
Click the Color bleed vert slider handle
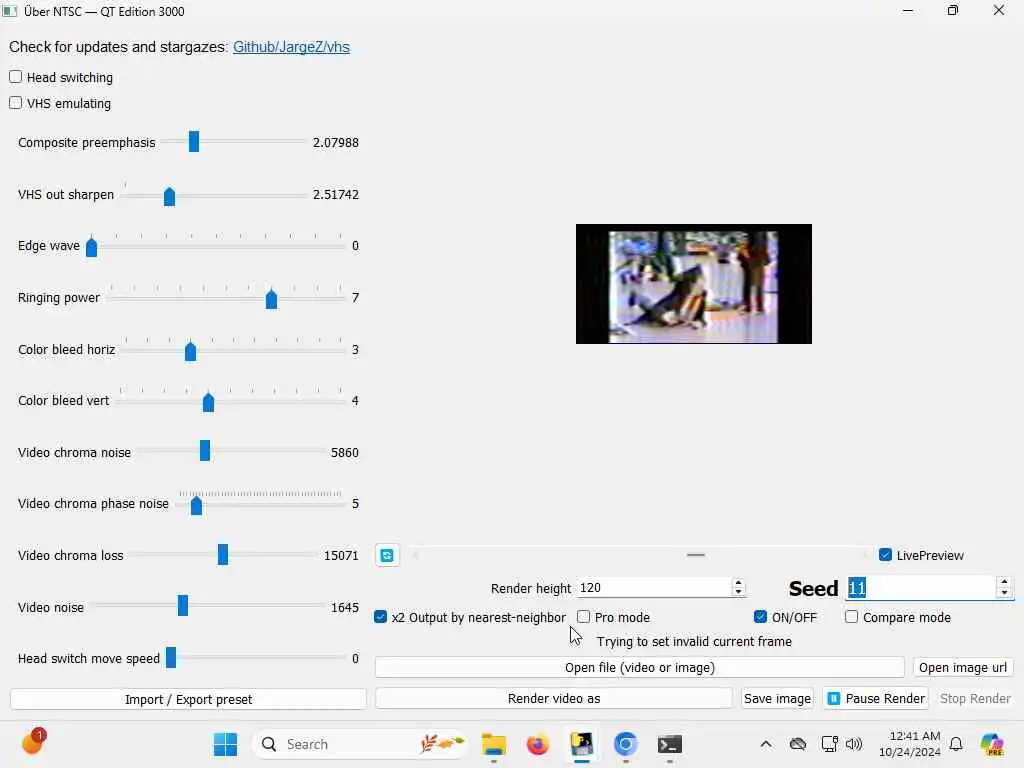pos(208,402)
